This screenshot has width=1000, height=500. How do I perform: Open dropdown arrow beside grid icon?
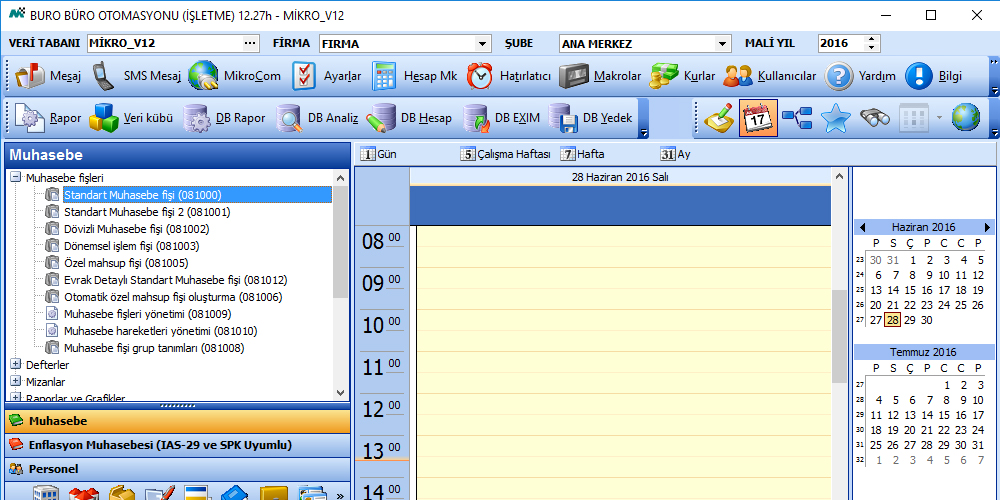937,118
